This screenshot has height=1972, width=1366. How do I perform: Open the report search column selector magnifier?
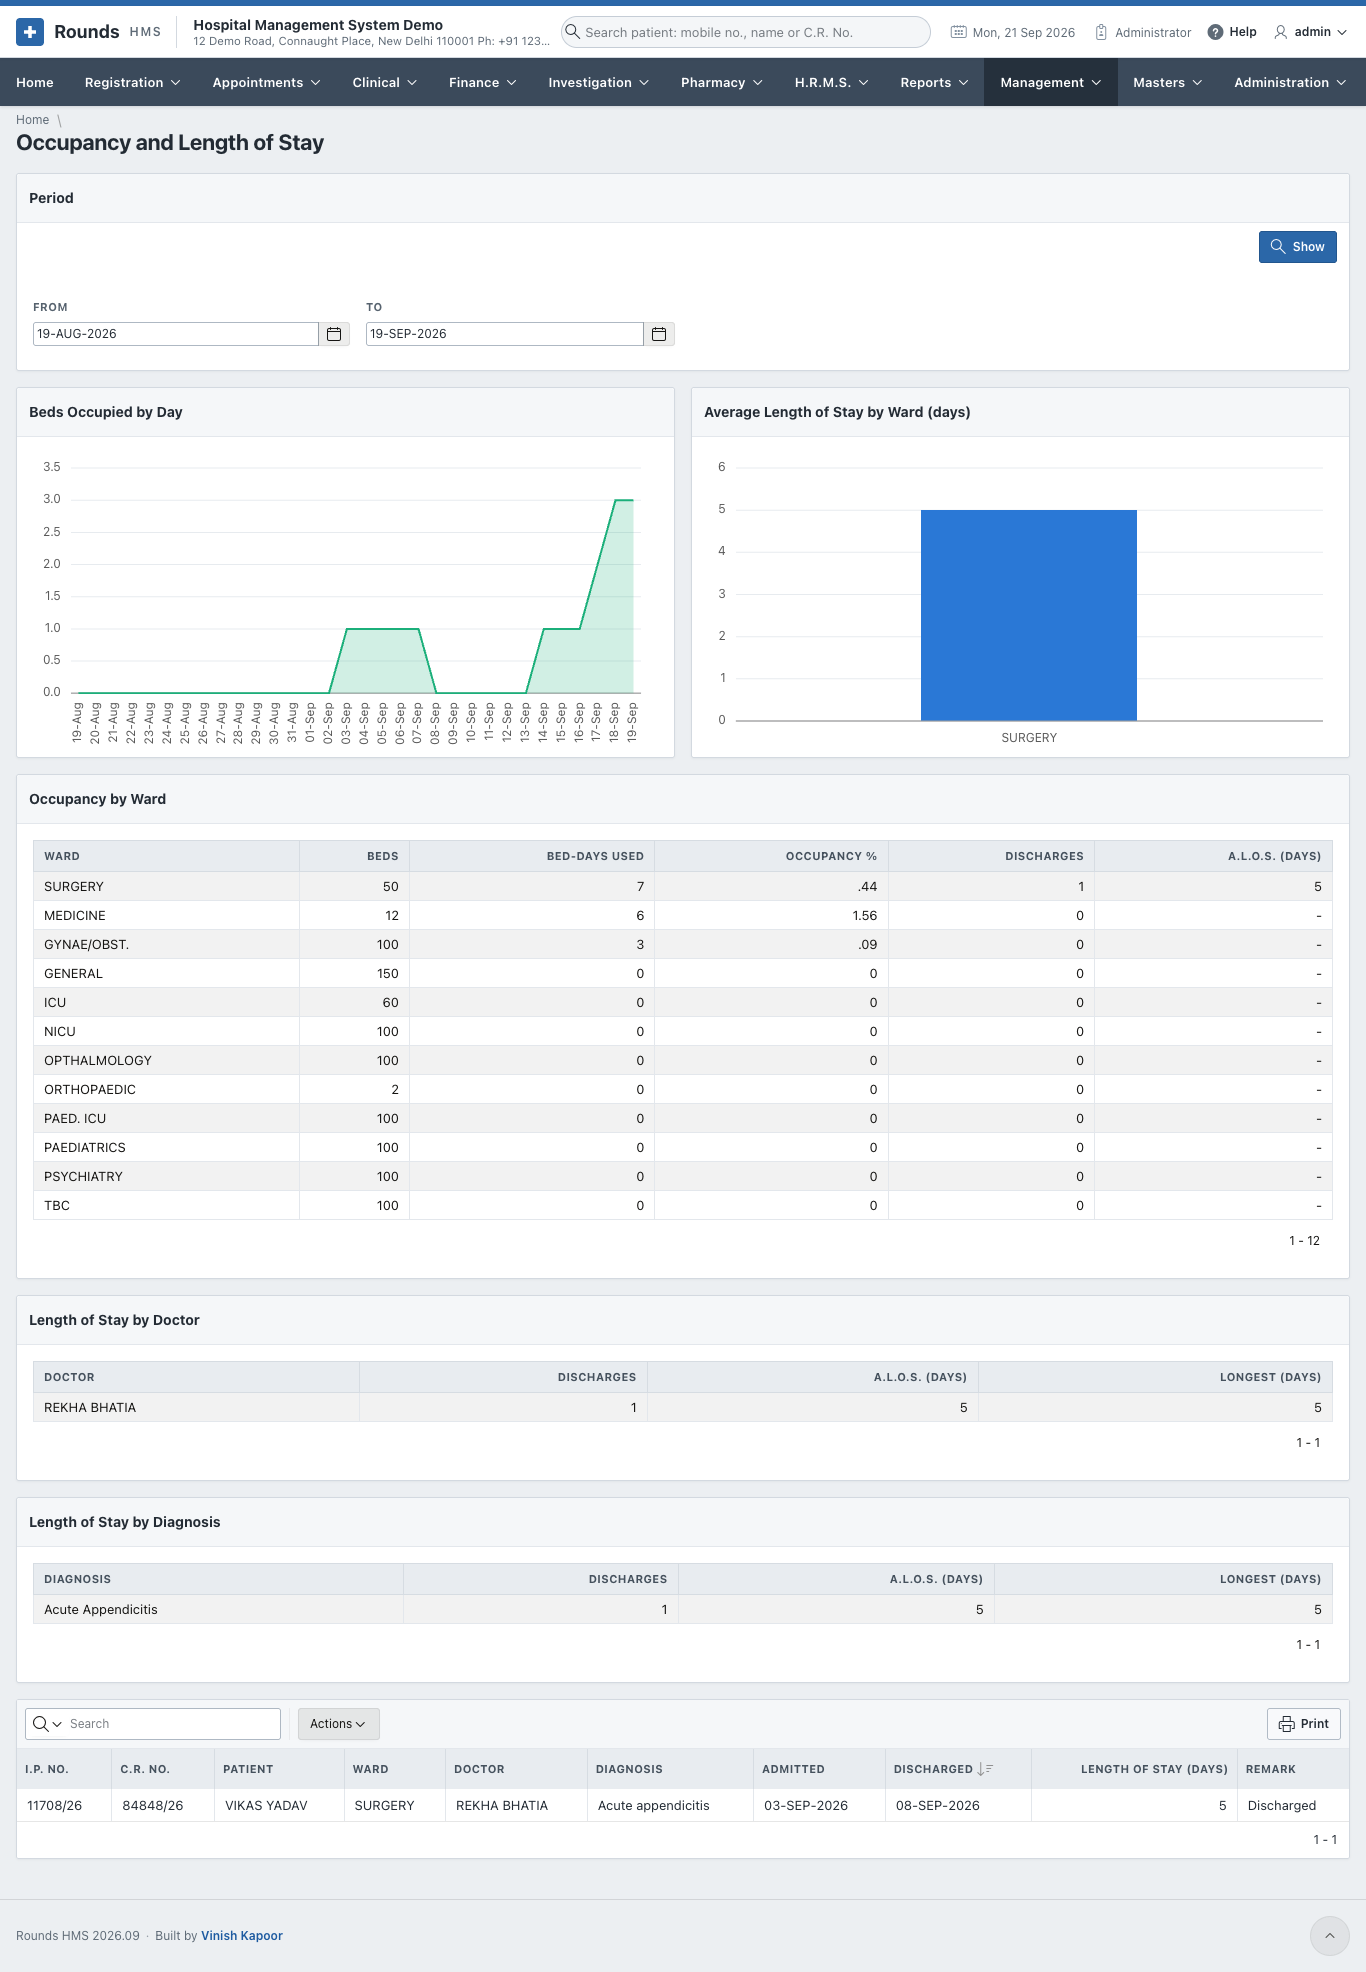[46, 1724]
